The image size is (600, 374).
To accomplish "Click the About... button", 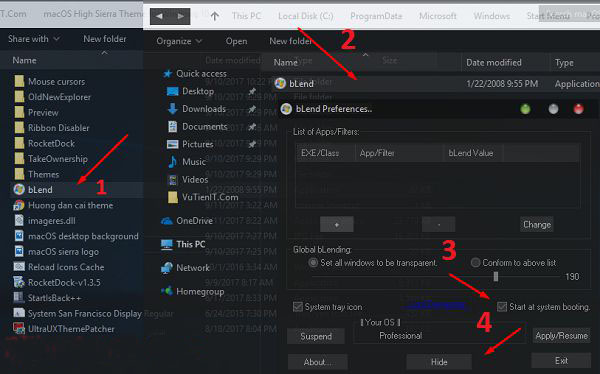I will pos(318,362).
